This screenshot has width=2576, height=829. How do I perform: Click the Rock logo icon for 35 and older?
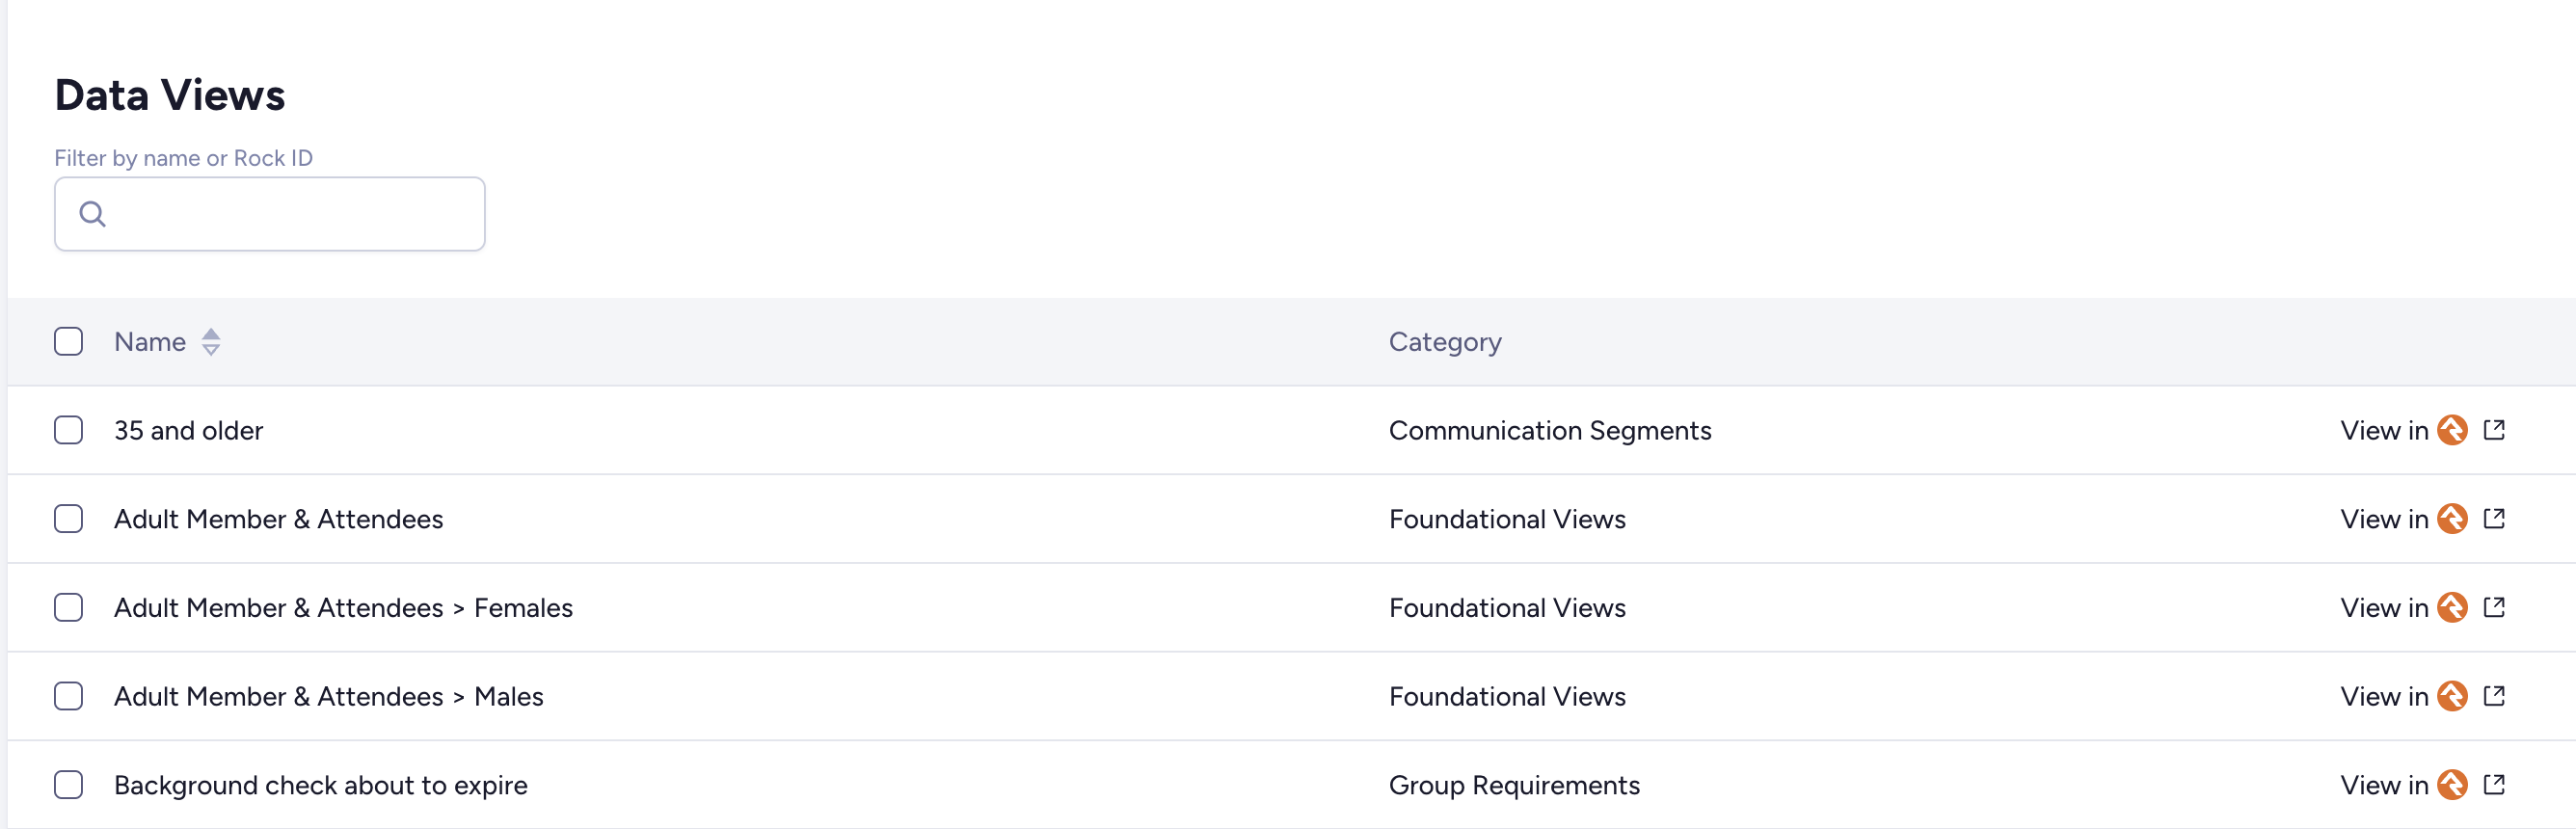point(2451,430)
